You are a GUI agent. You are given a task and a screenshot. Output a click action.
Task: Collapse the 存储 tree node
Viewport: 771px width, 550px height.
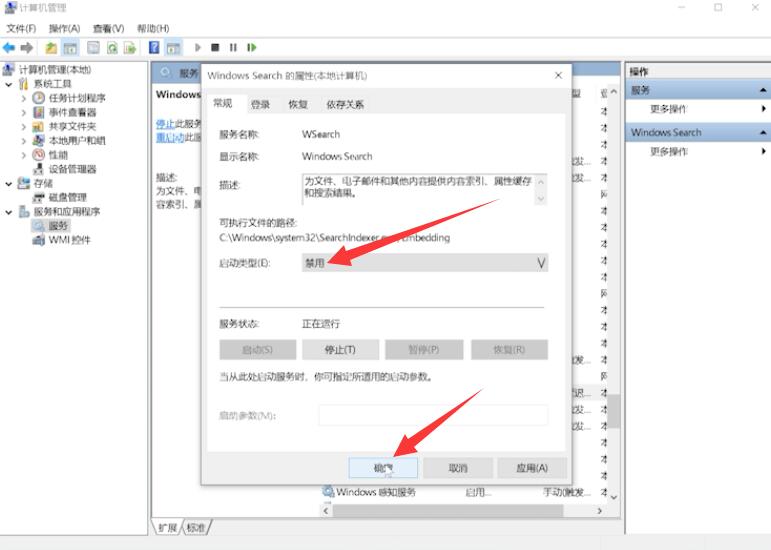click(9, 183)
